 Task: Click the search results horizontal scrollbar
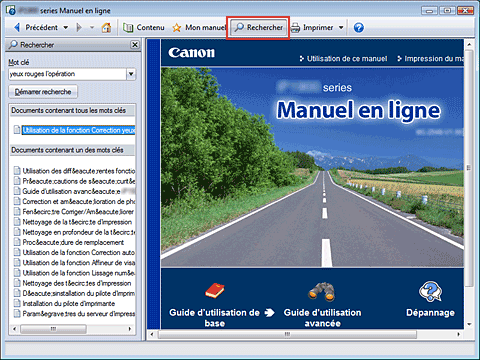[x=72, y=329]
